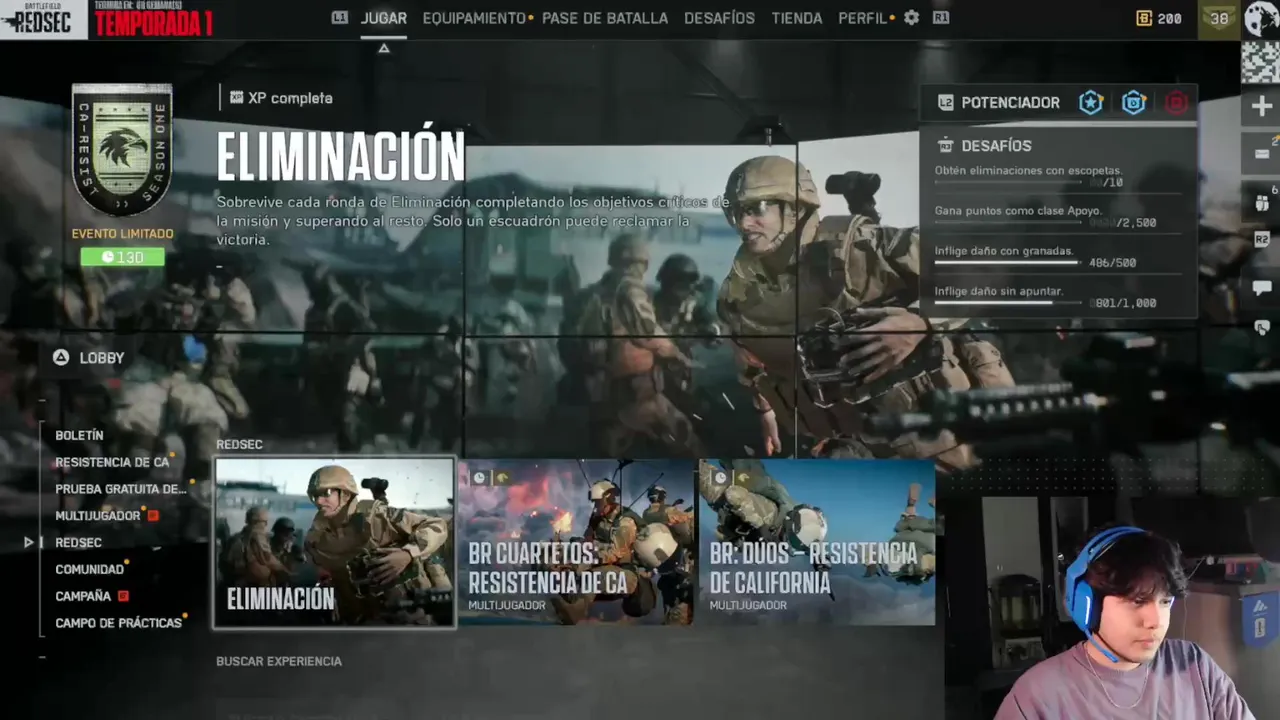Select Campaña in the side menu
The height and width of the screenshot is (720, 1280).
(x=83, y=596)
